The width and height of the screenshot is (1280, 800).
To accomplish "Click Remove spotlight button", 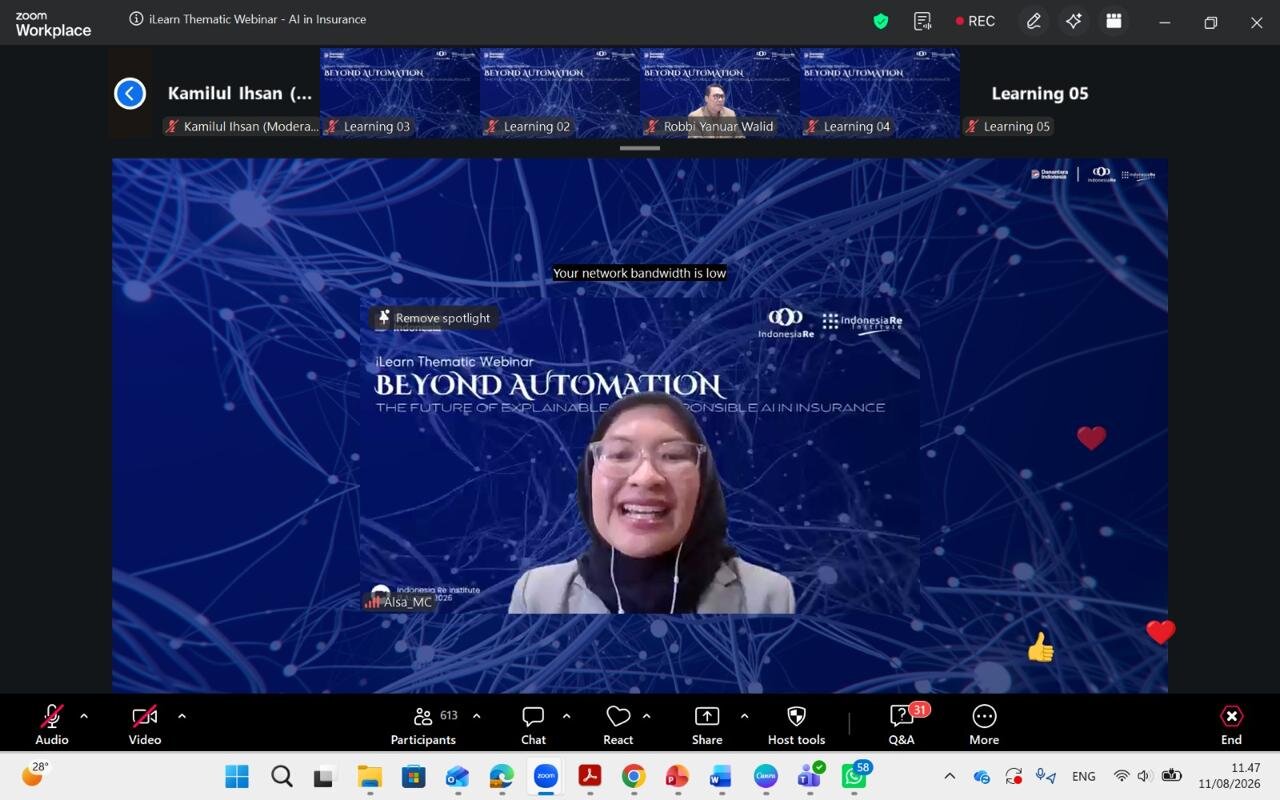I will coord(434,318).
